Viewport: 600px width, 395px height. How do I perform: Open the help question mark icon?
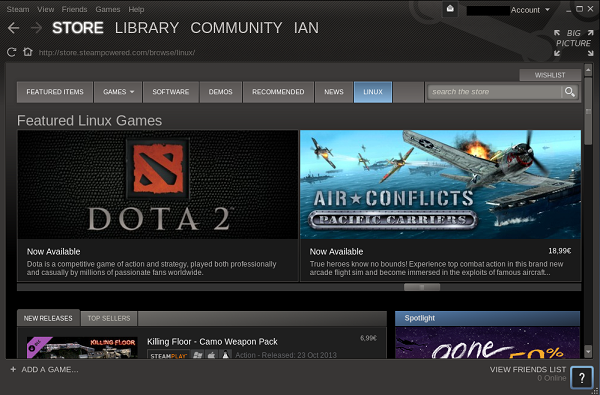tap(582, 378)
